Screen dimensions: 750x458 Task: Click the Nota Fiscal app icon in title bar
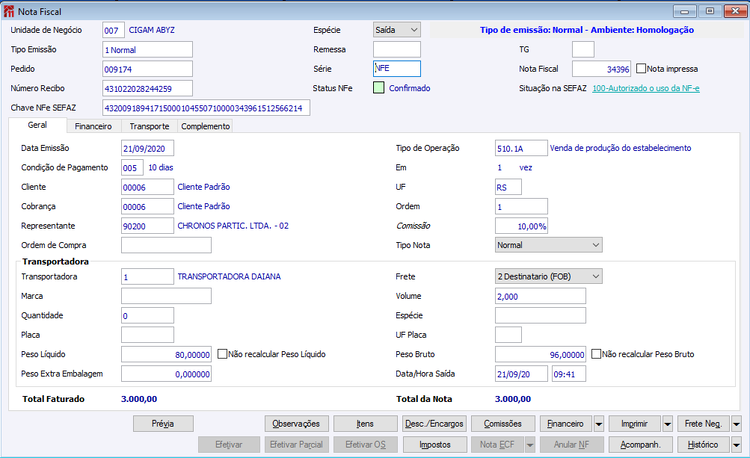tap(9, 11)
